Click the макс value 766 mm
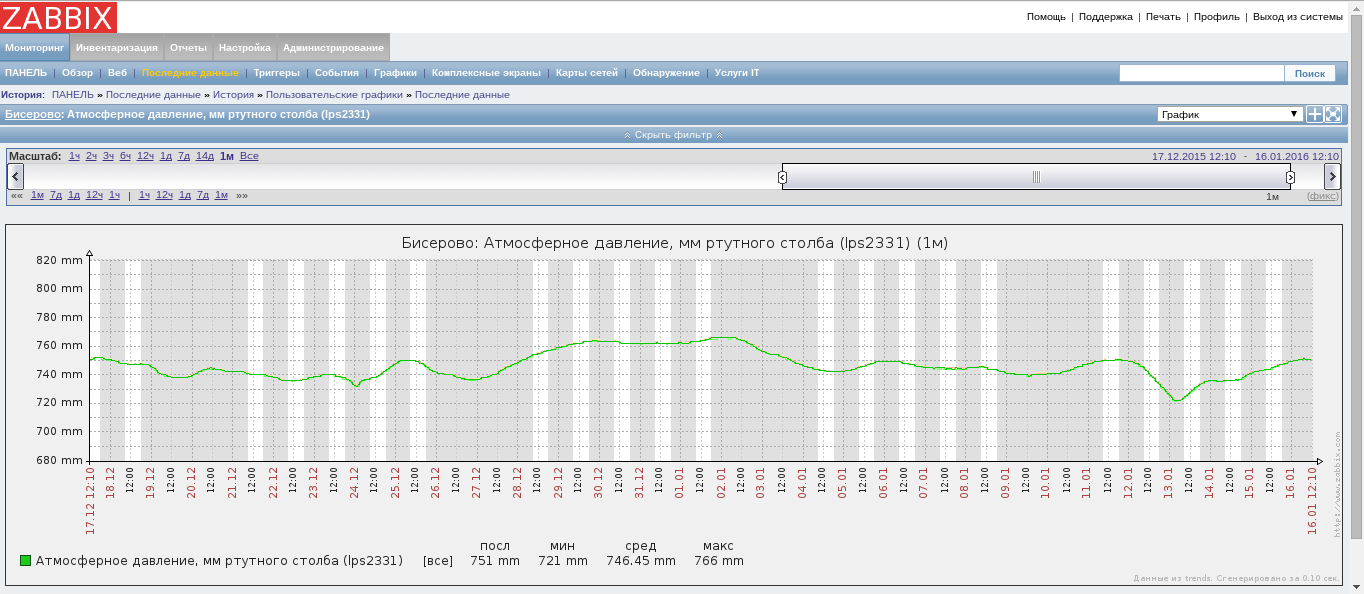The image size is (1364, 594). point(718,561)
